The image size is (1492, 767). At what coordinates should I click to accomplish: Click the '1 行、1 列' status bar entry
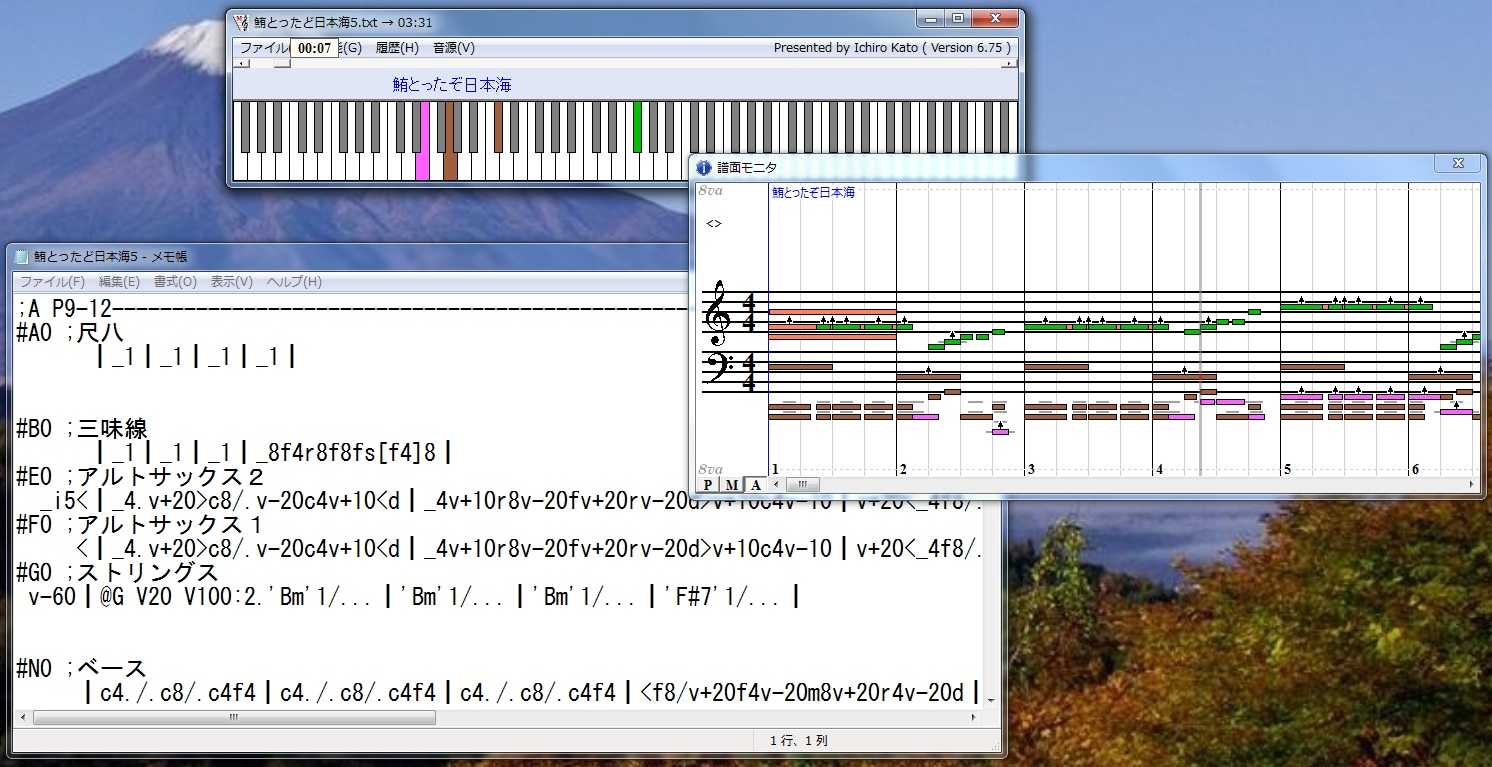point(799,741)
